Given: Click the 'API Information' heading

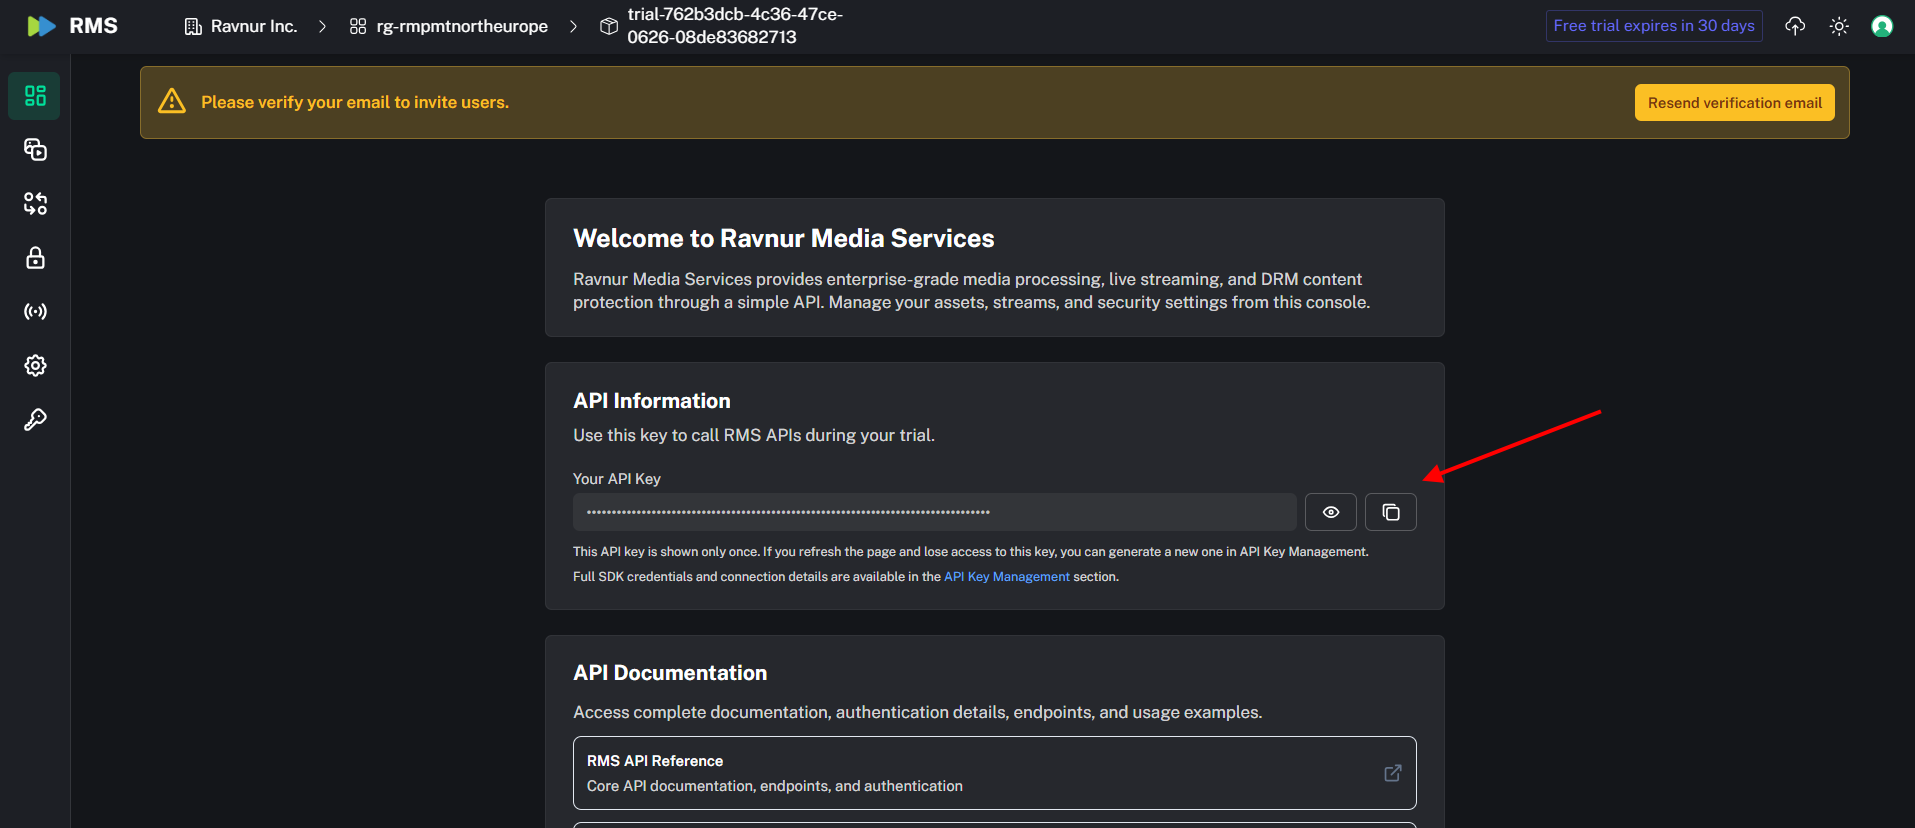Looking at the screenshot, I should pos(652,401).
